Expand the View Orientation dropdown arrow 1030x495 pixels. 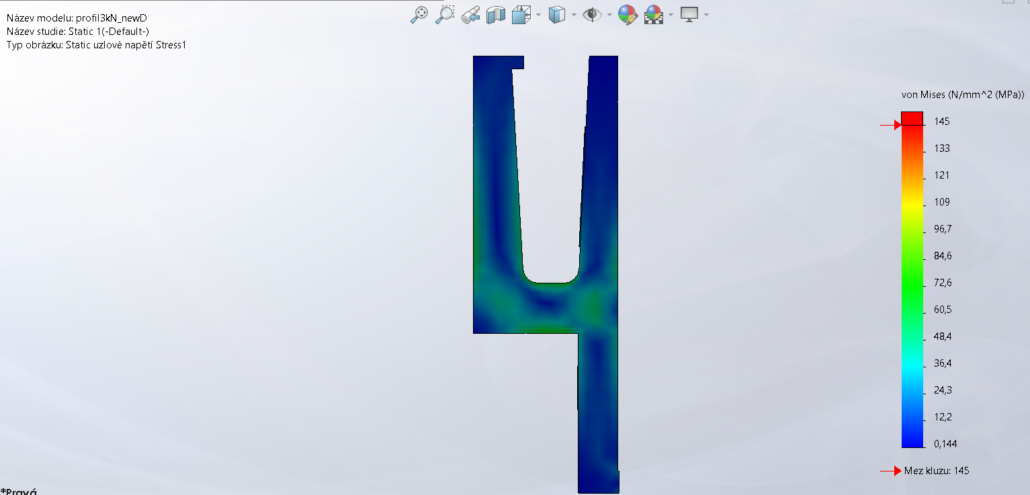tap(539, 15)
